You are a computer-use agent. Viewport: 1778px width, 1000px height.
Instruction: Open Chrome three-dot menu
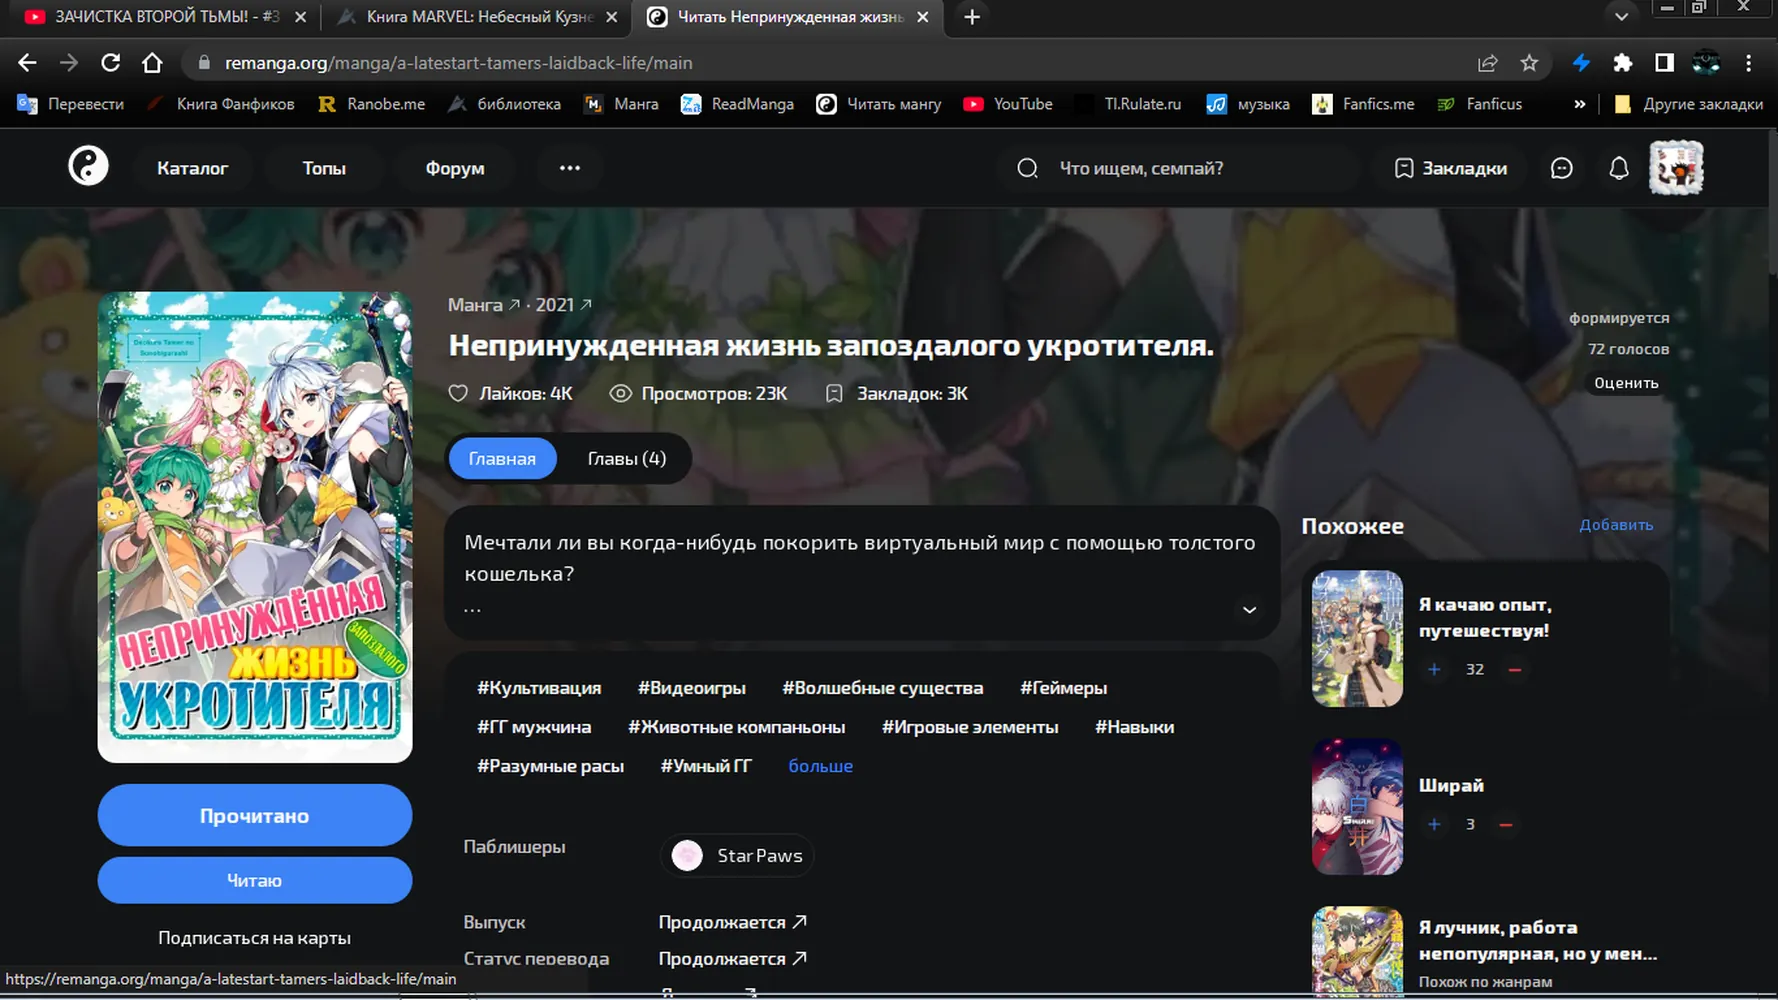click(x=1748, y=62)
